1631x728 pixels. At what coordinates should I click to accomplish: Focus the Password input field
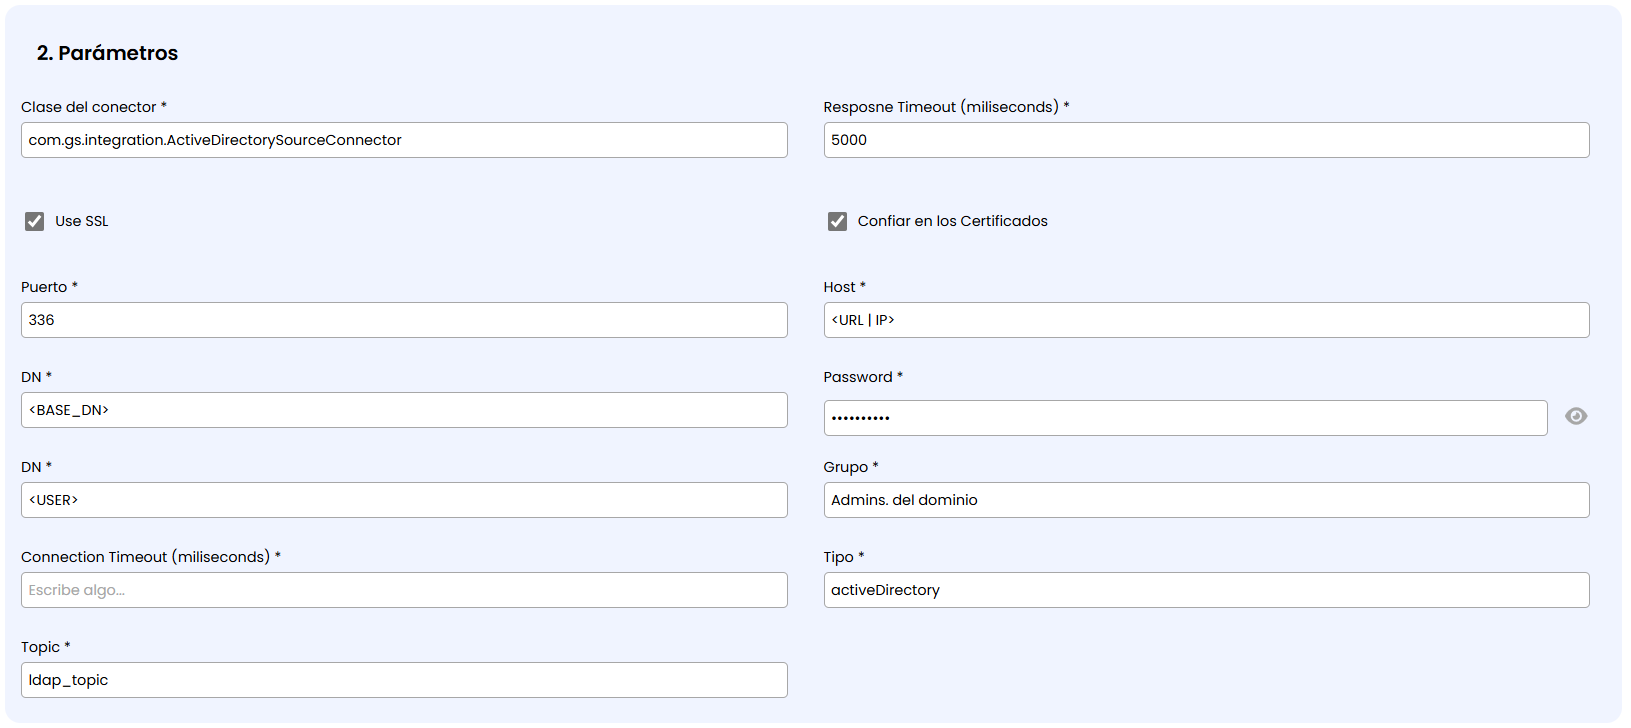tap(1185, 418)
